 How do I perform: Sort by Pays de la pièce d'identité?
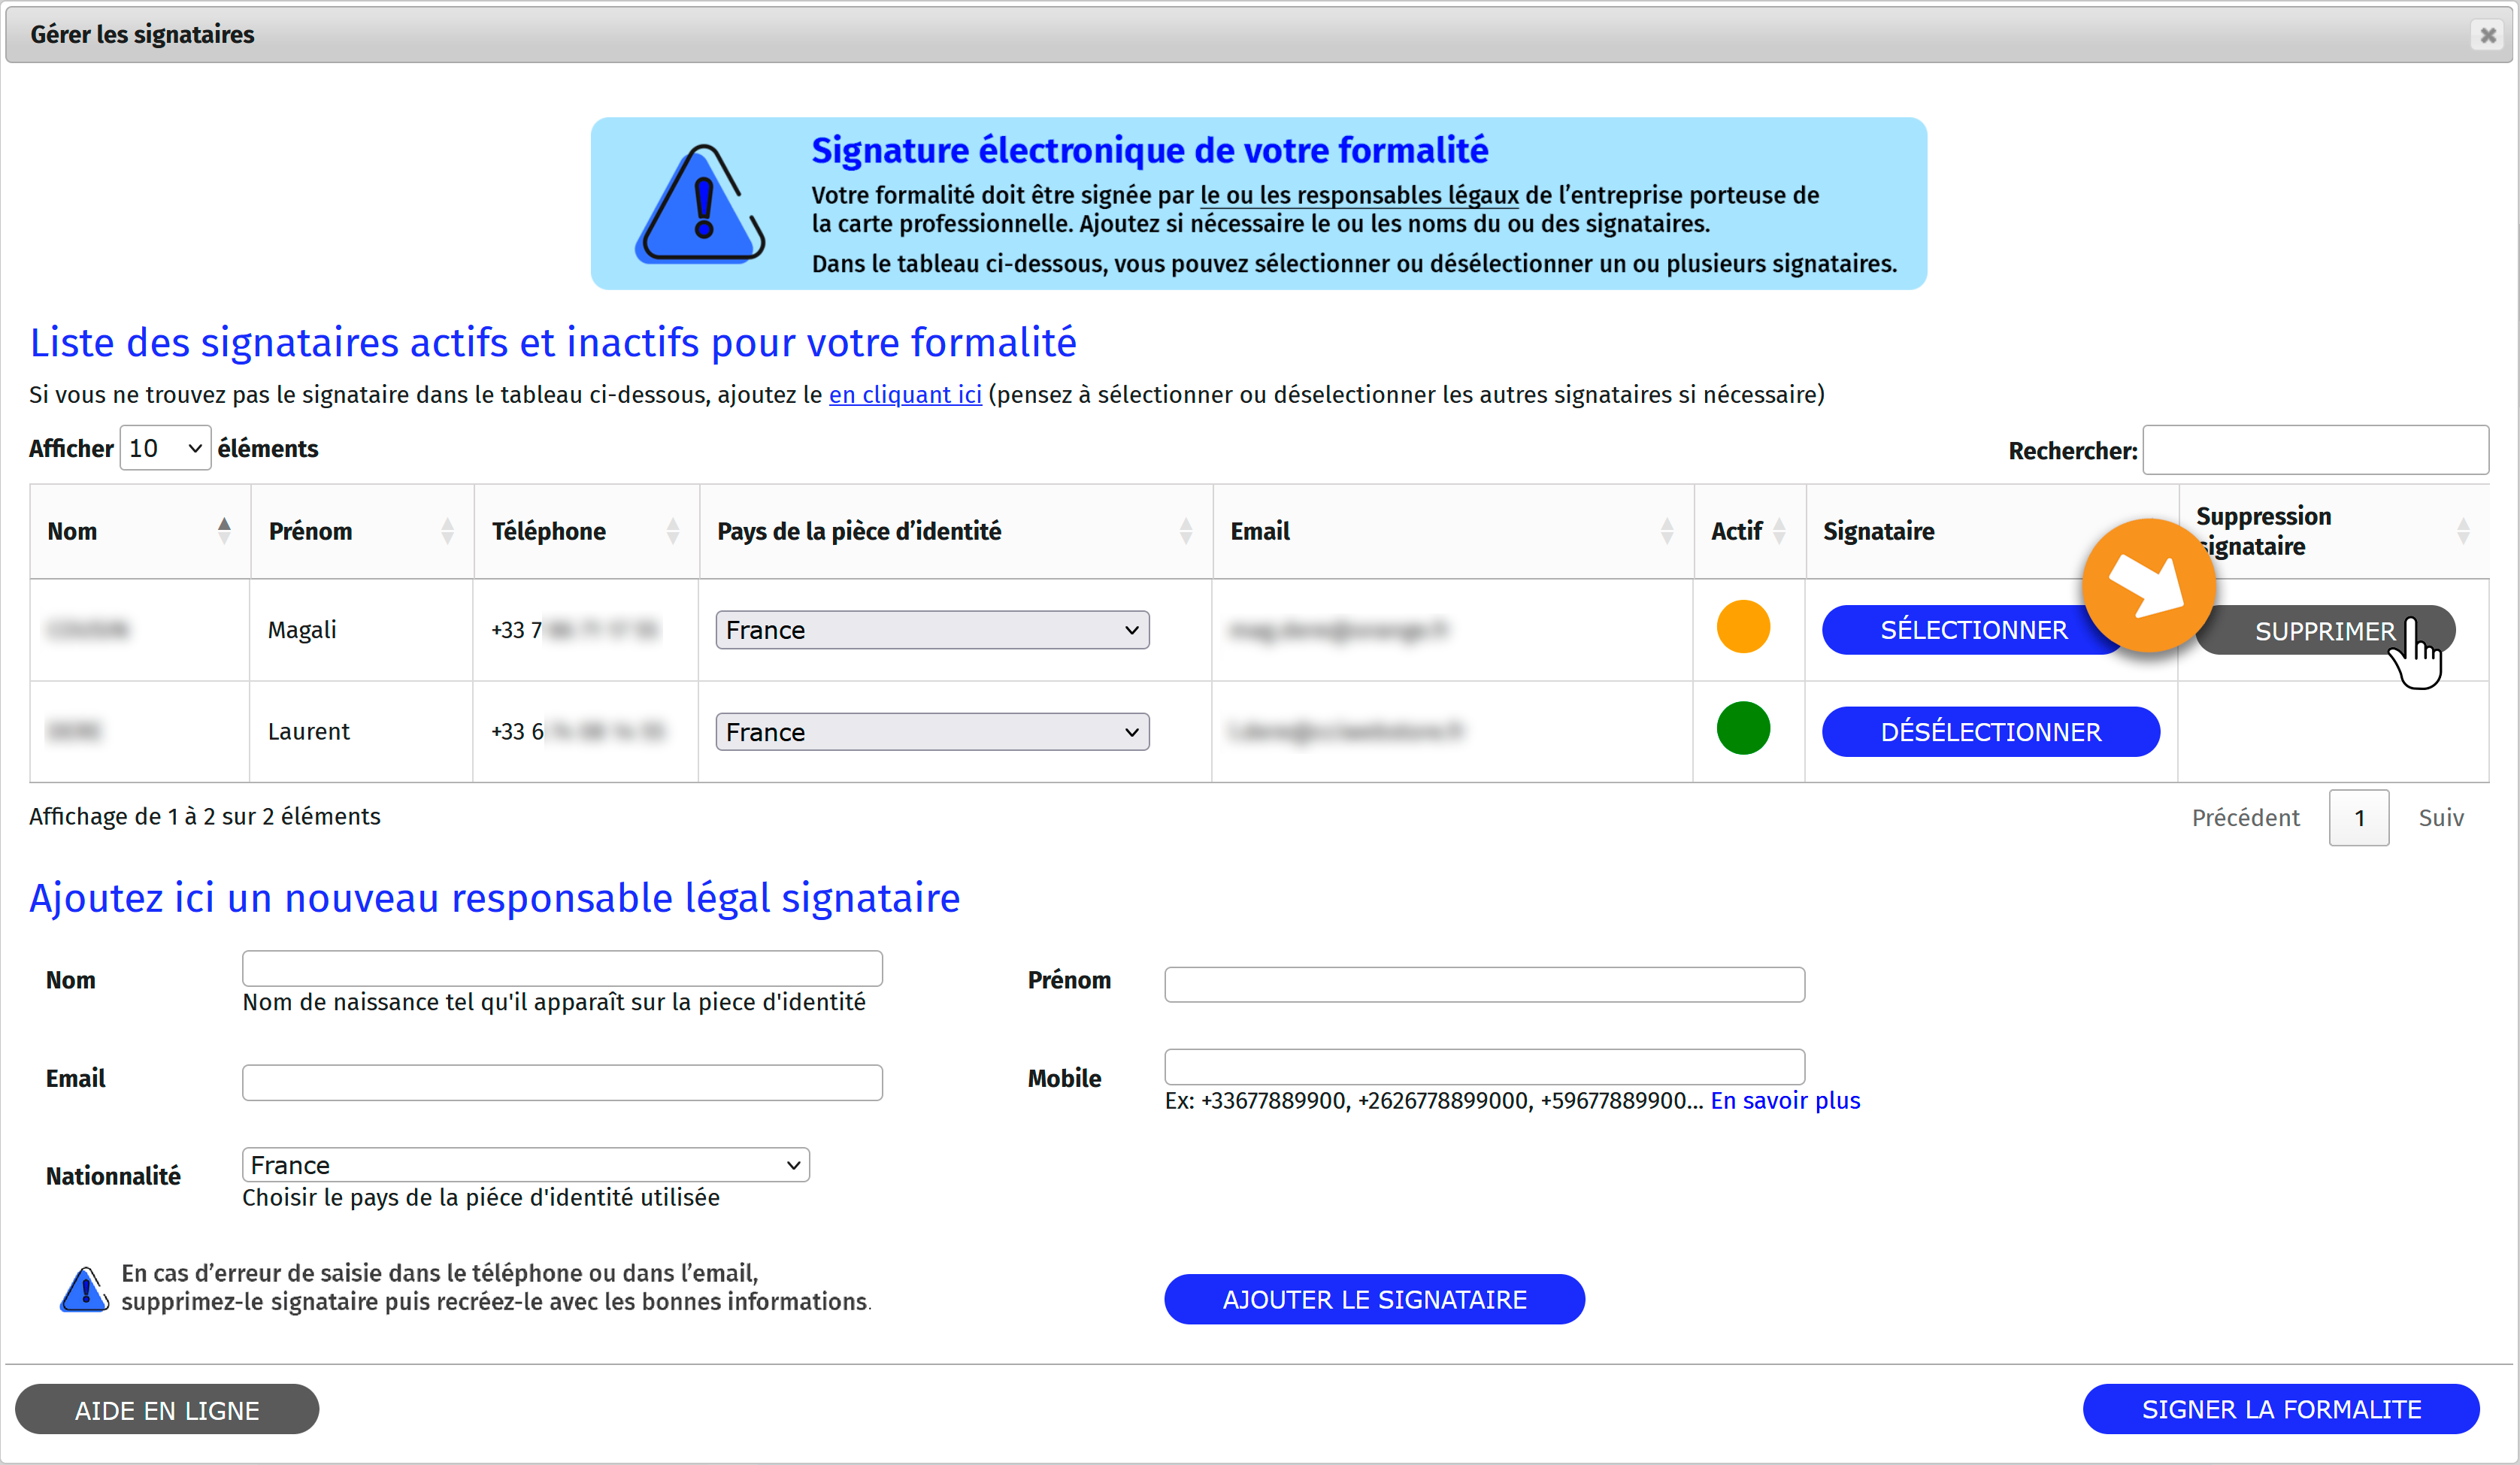click(955, 531)
